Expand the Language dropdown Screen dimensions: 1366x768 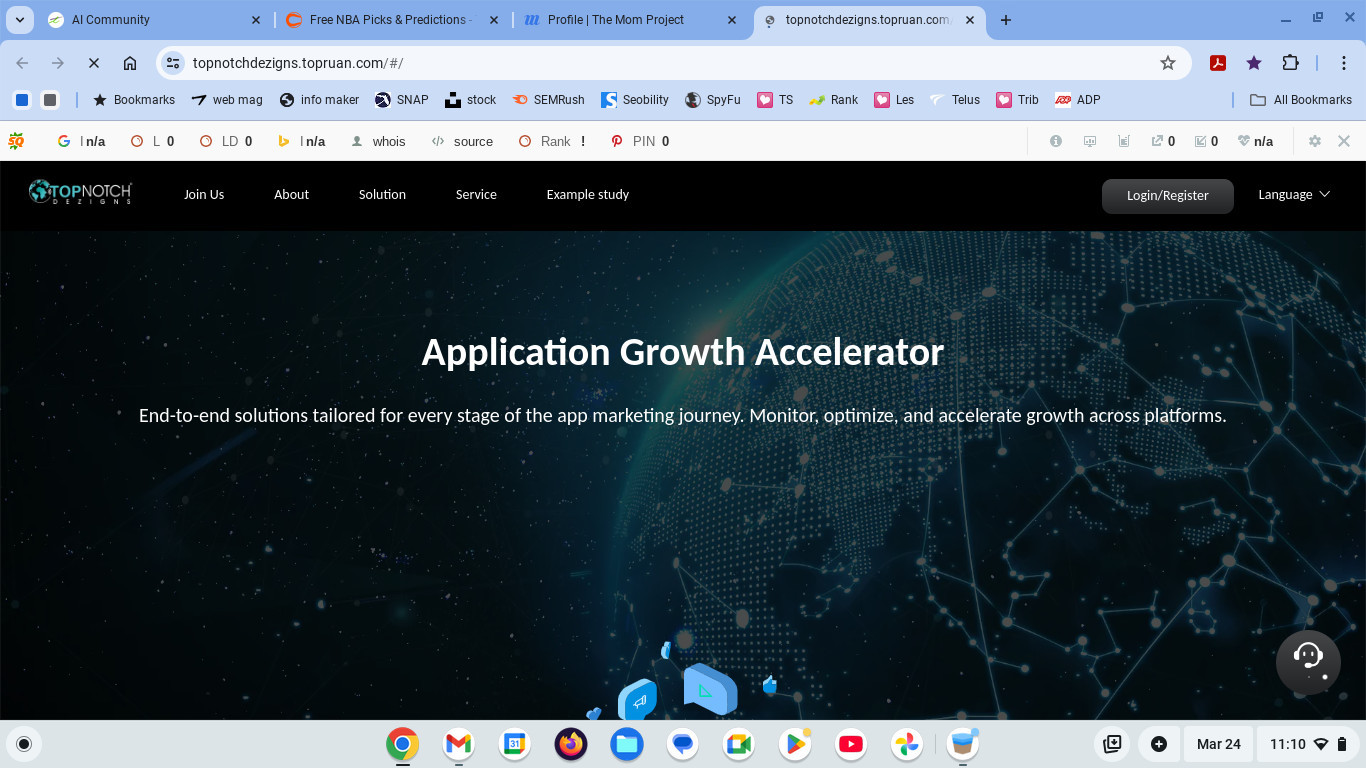pos(1294,195)
